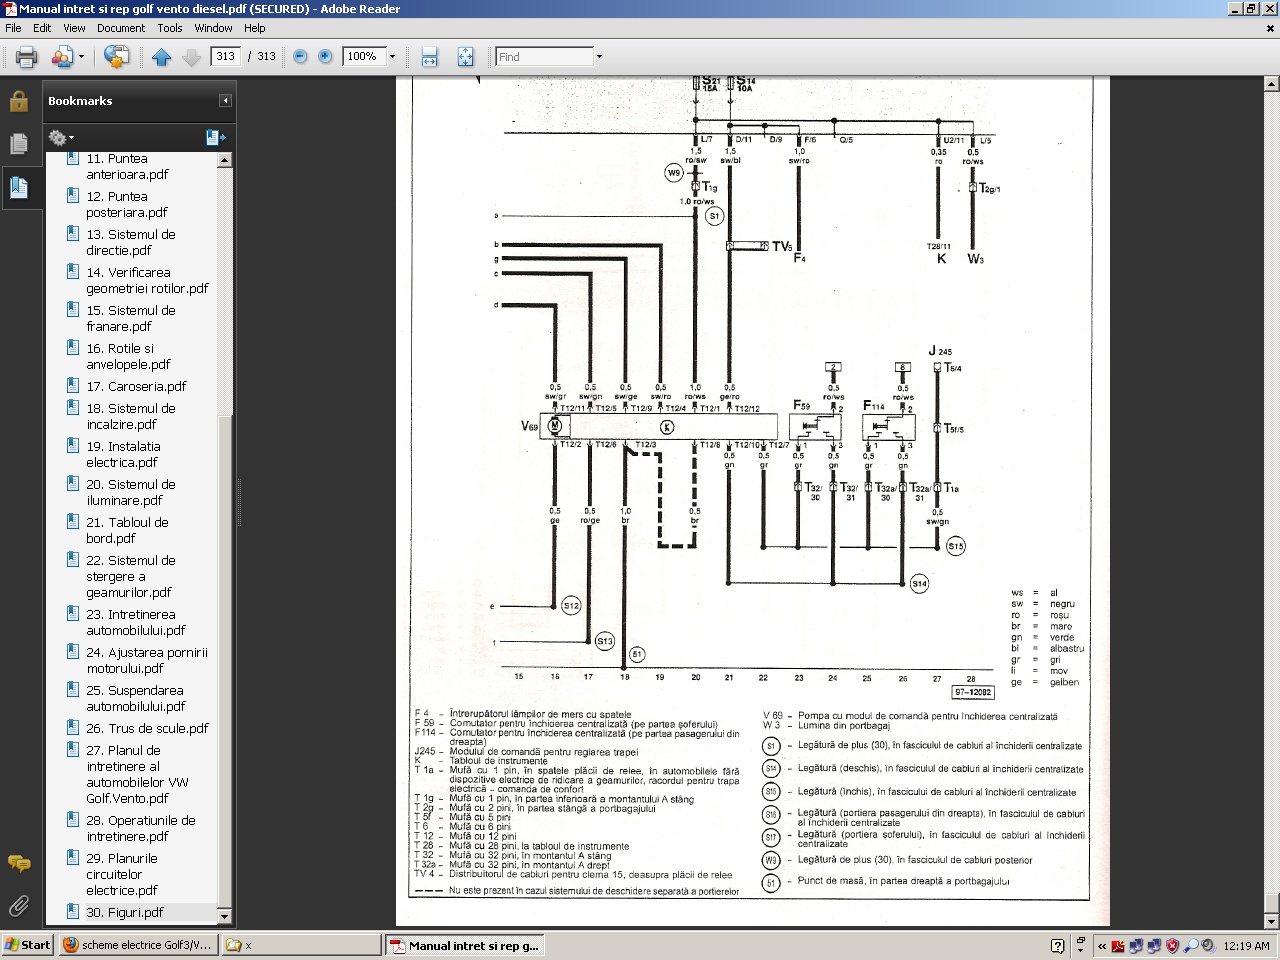
Task: Click the page number input field
Action: (226, 57)
